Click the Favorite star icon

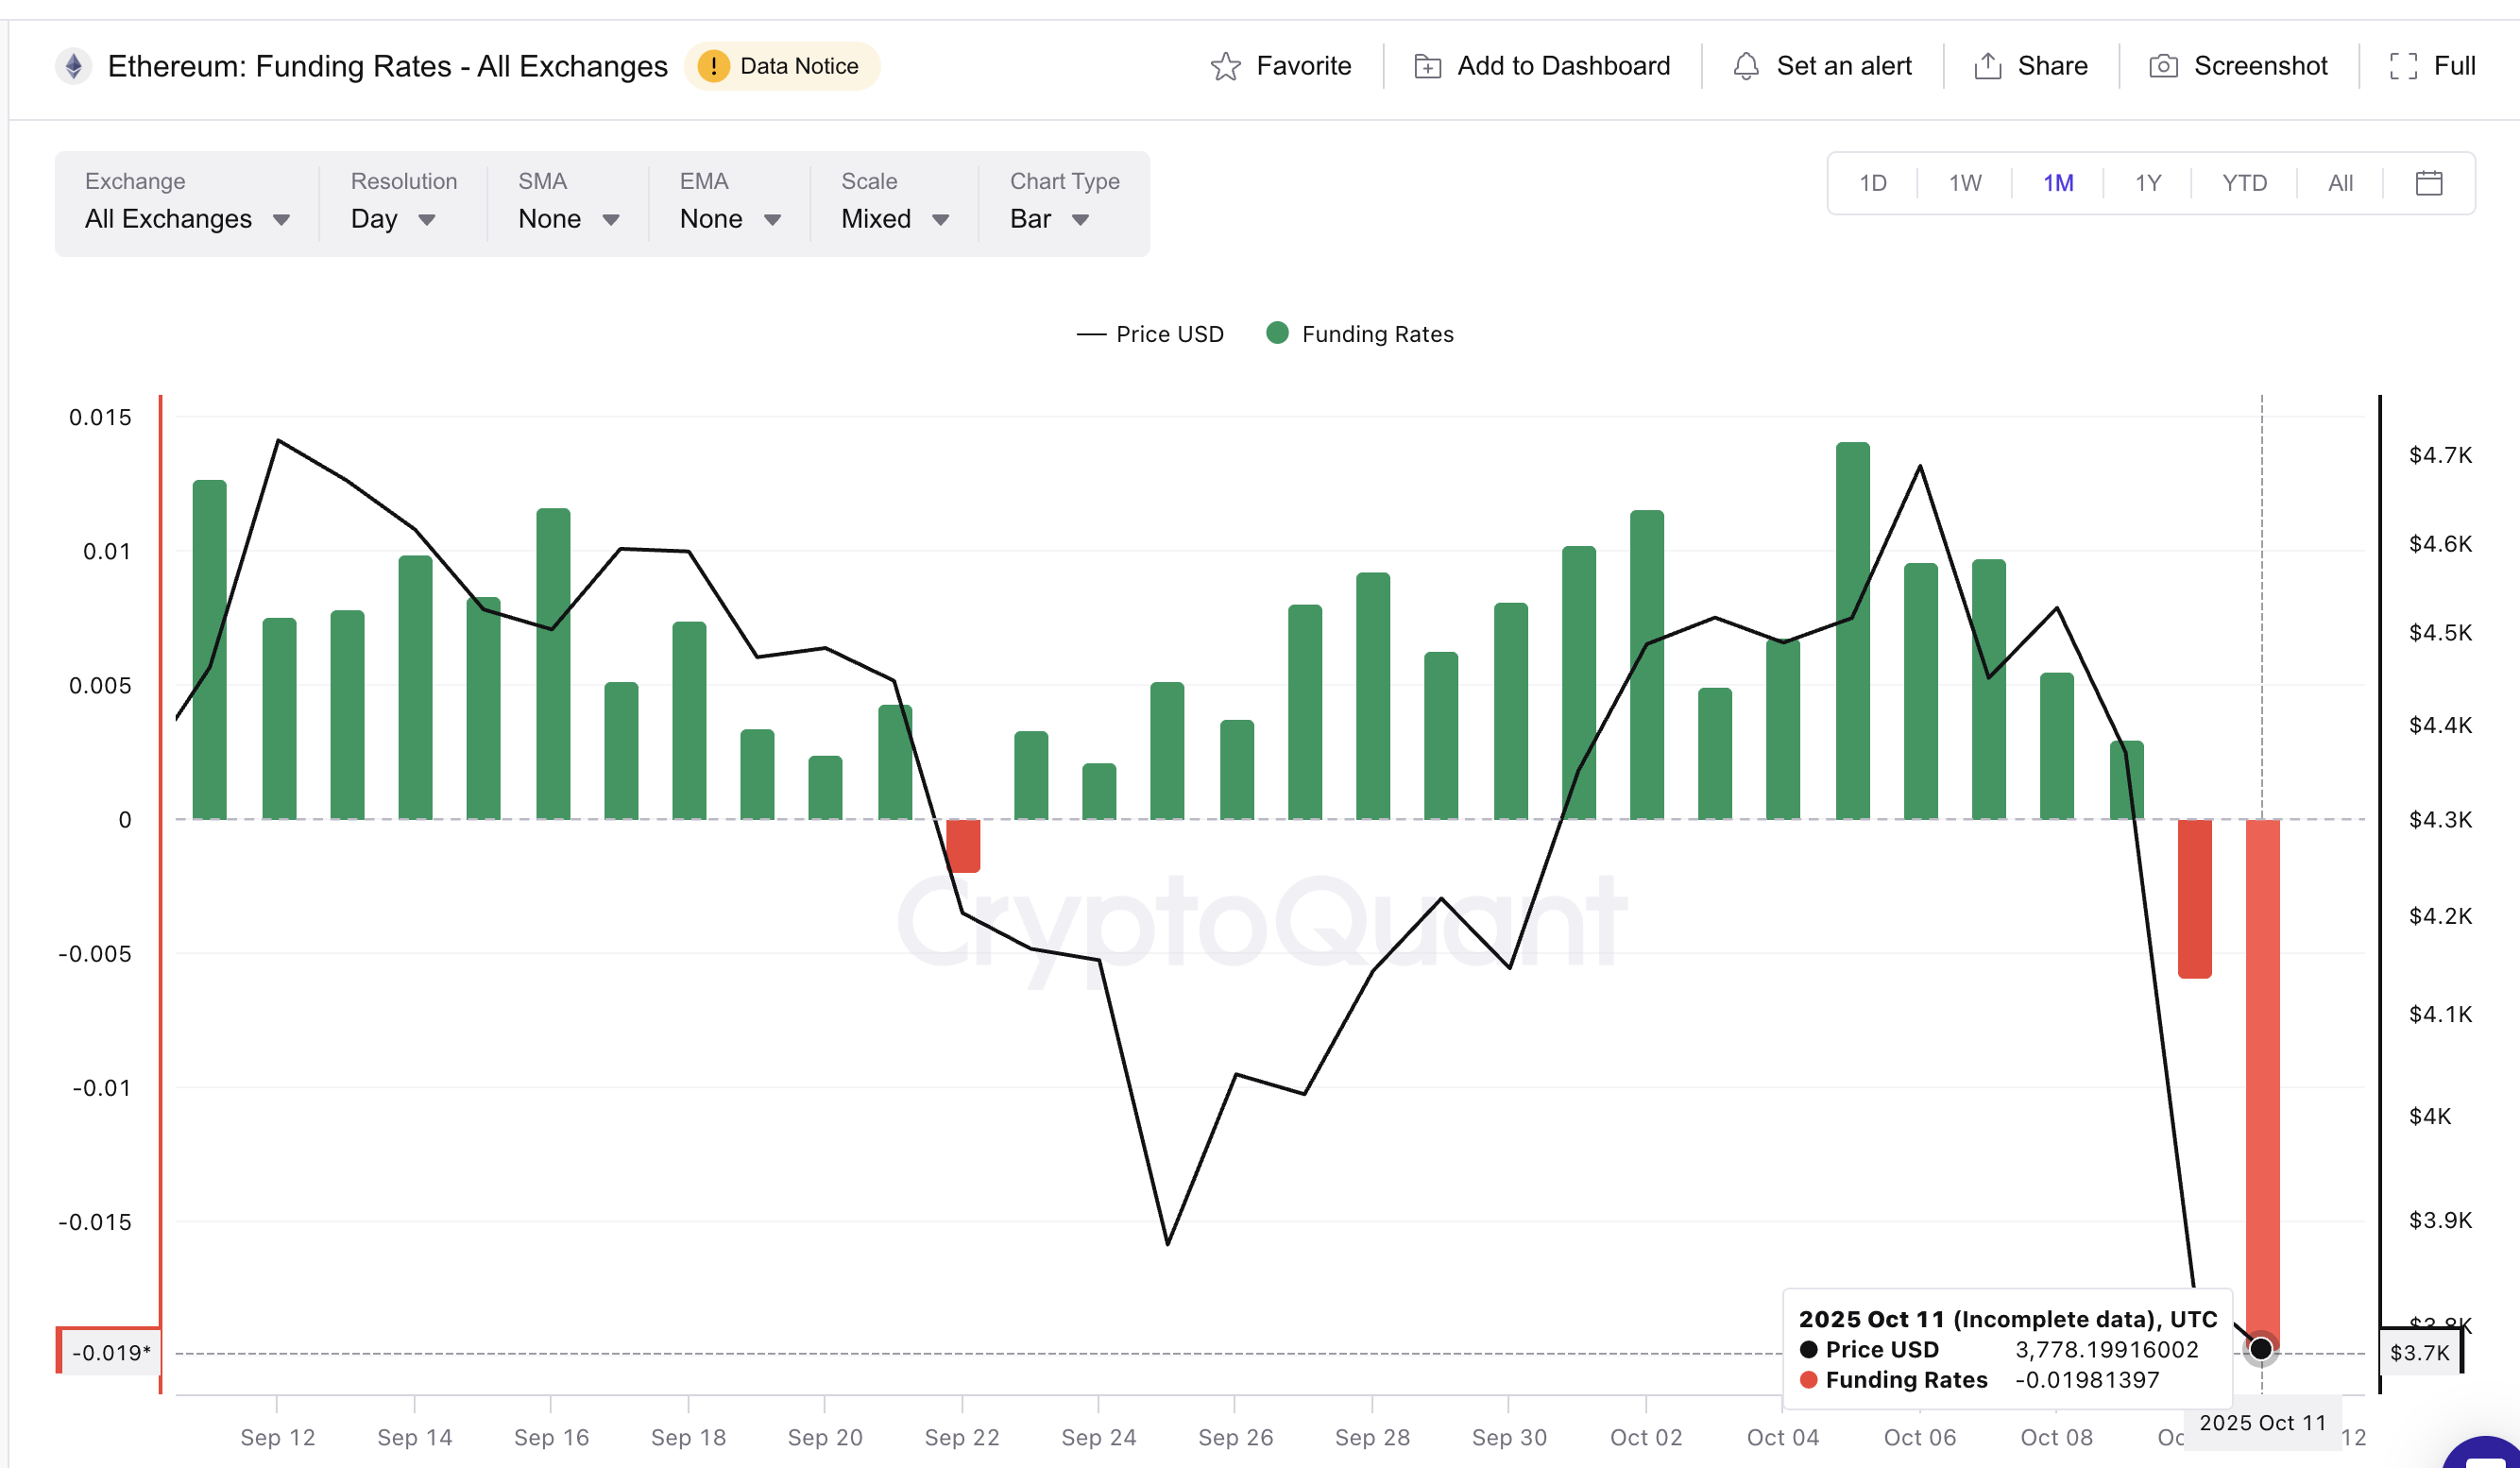pos(1228,65)
